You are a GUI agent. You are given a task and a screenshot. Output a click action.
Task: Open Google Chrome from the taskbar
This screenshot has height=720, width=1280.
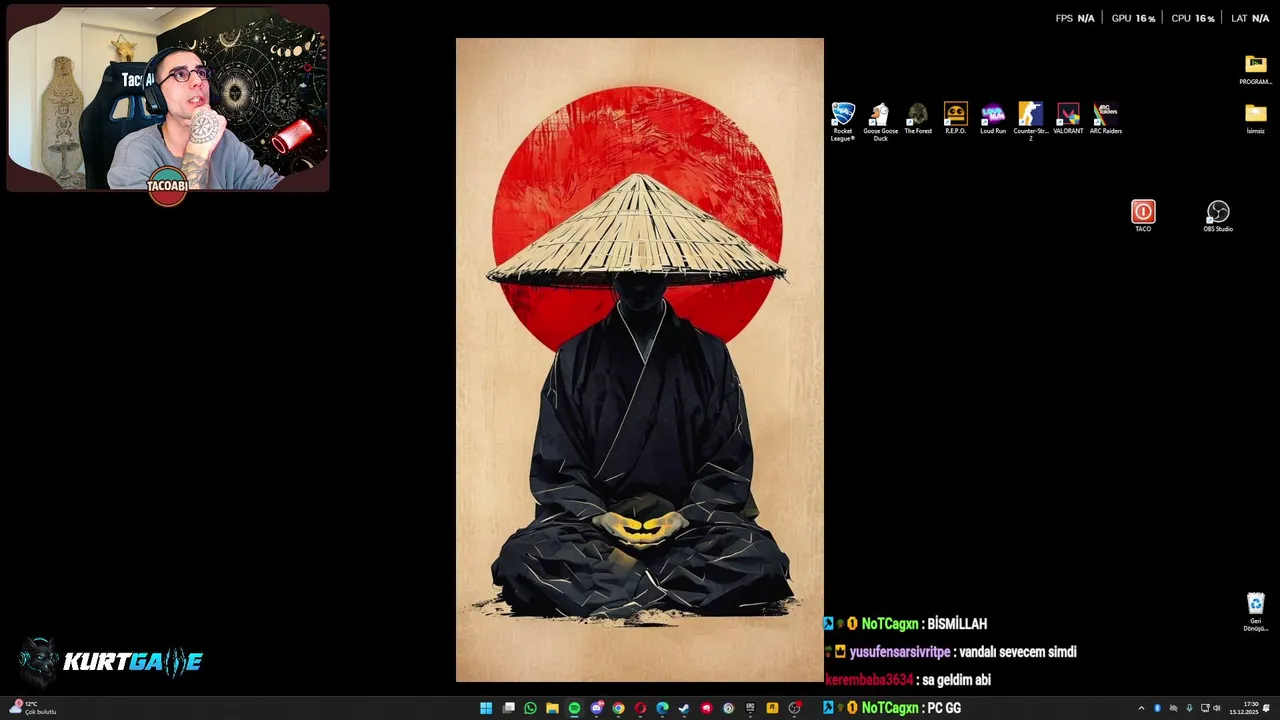tap(618, 708)
